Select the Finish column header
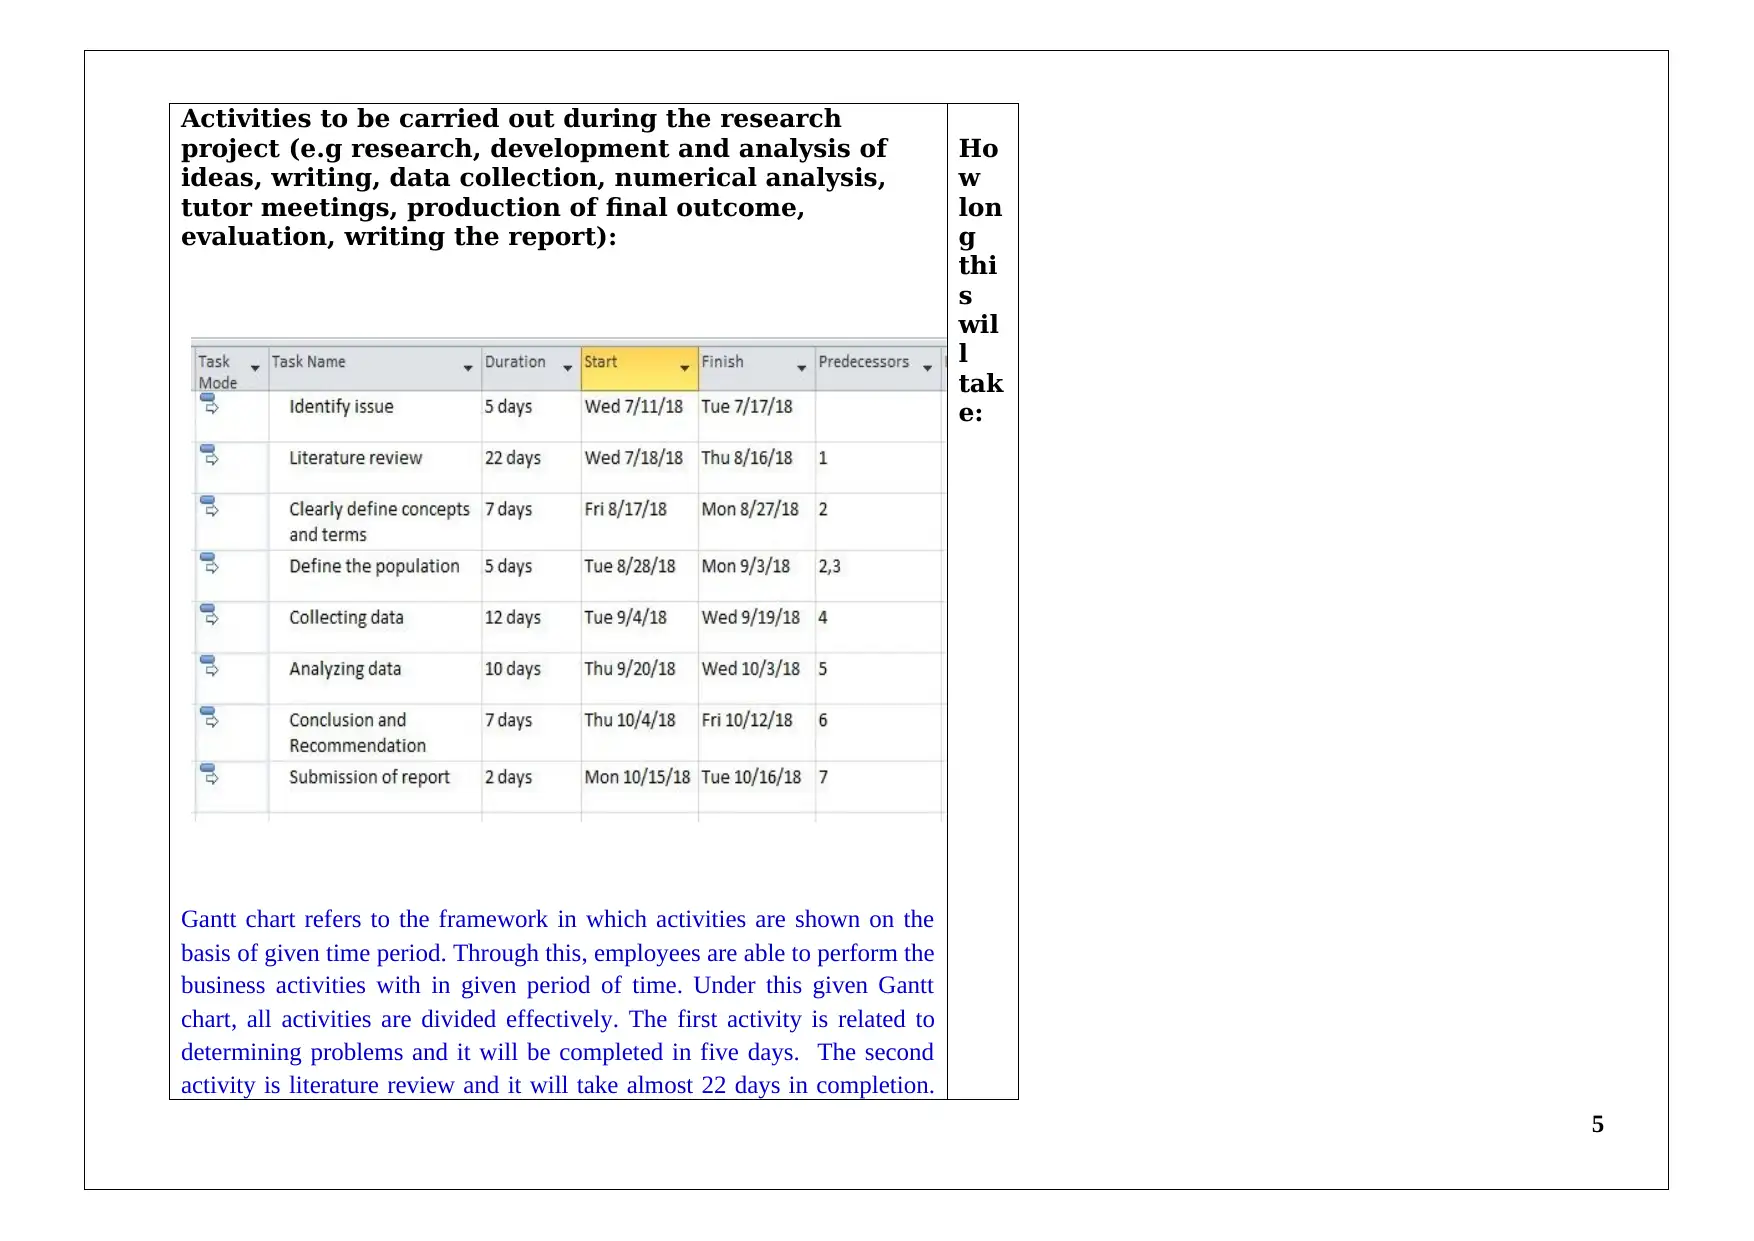This screenshot has width=1754, height=1241. point(757,368)
